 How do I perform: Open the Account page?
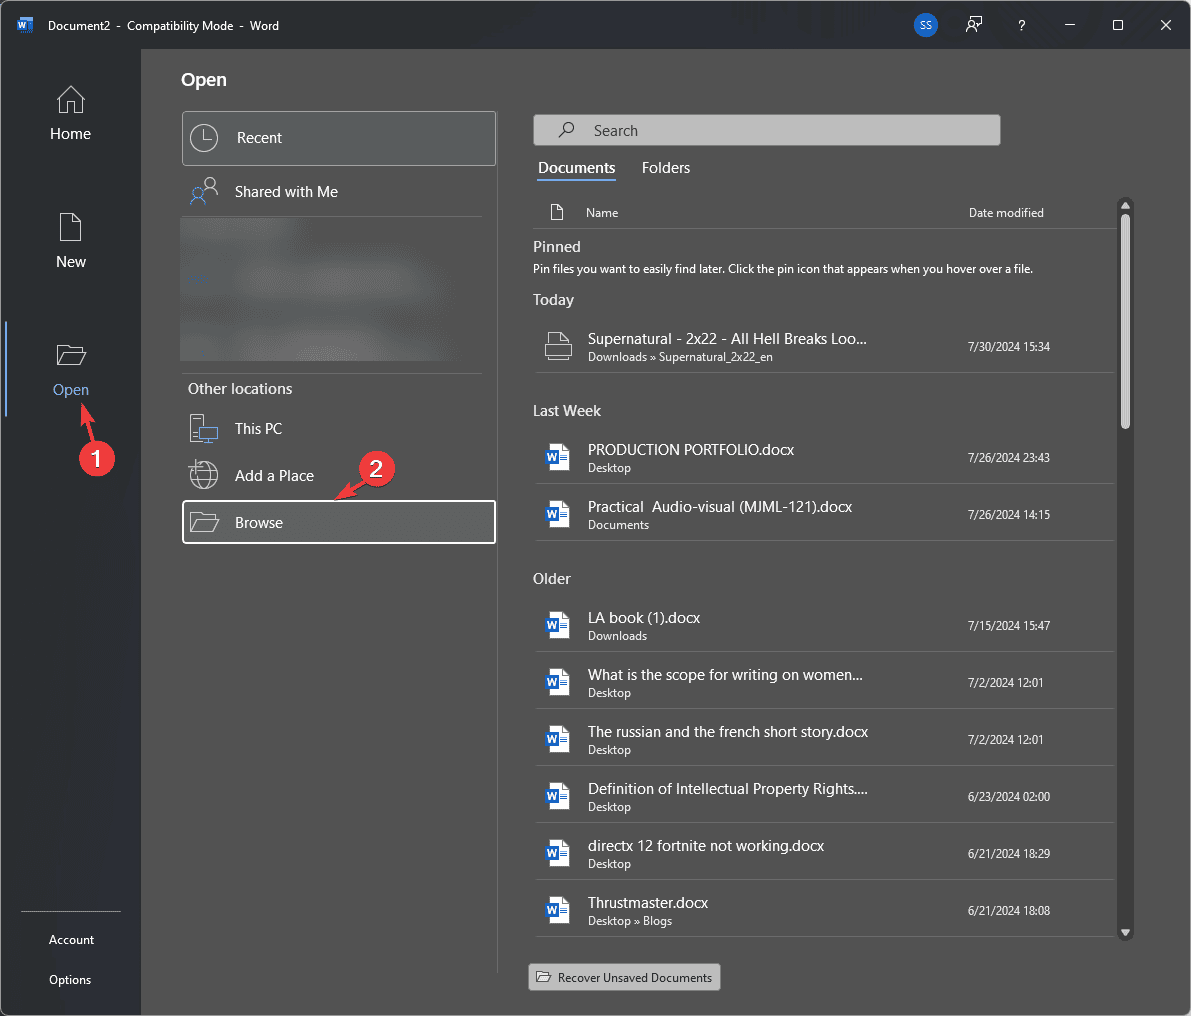[x=71, y=939]
